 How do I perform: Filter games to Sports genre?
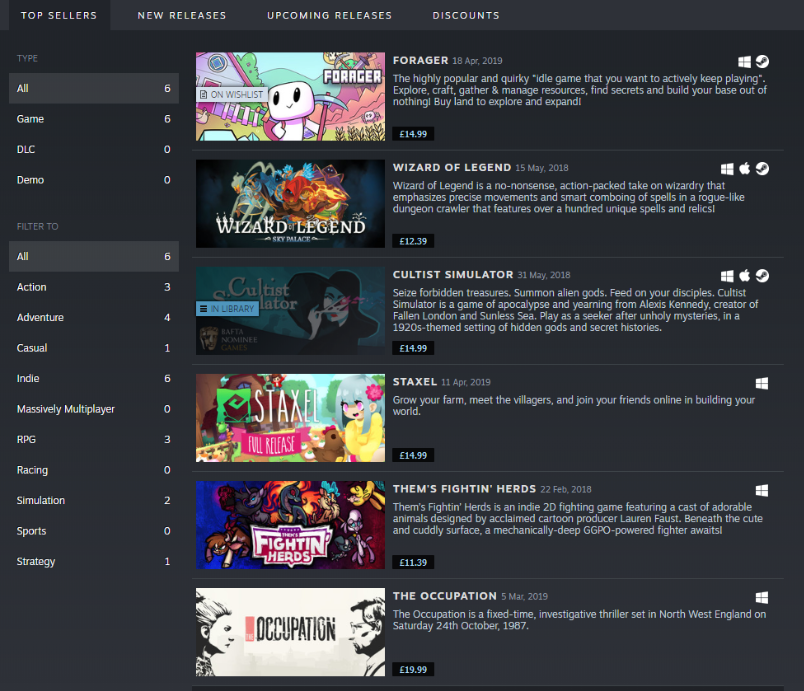pyautogui.click(x=94, y=531)
